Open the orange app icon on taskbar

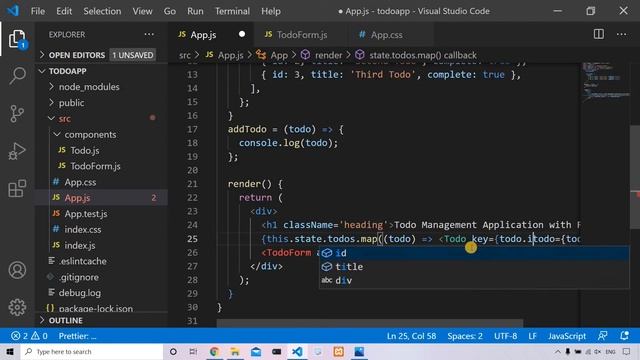(338, 351)
